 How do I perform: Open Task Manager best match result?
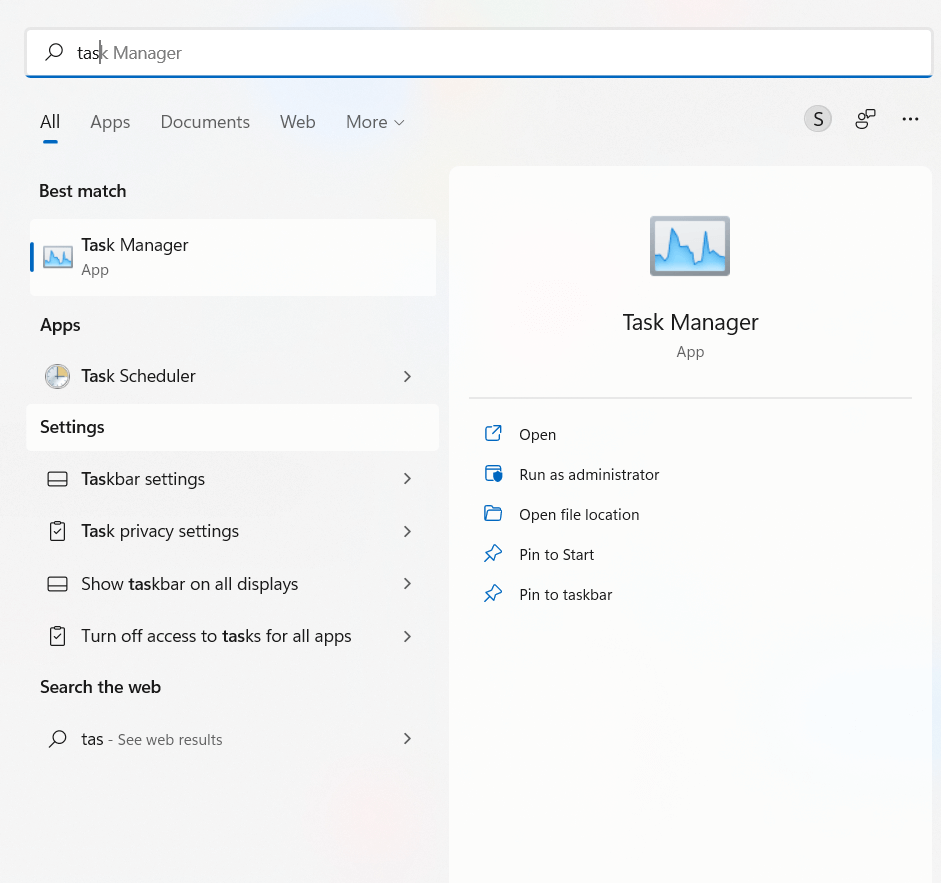pyautogui.click(x=233, y=257)
